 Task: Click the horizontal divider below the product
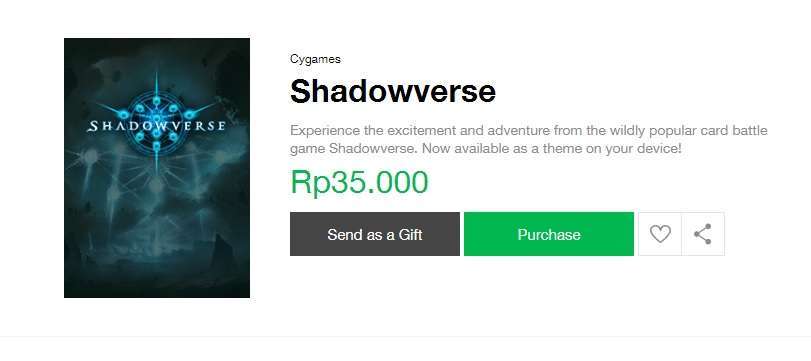coord(406,337)
